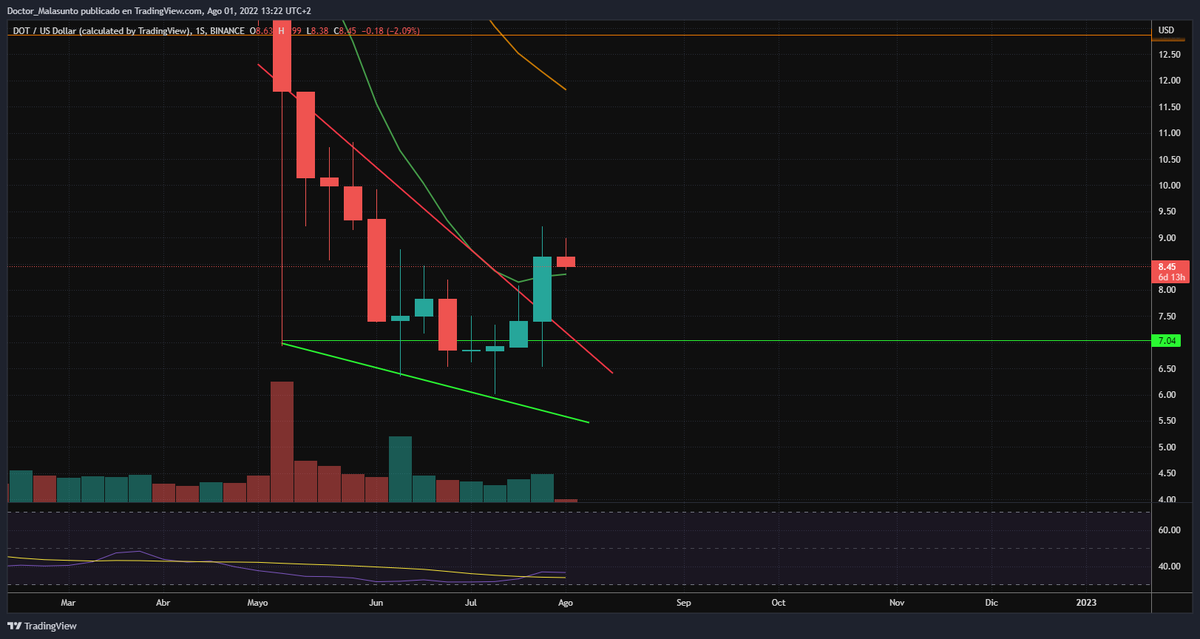Click the tall teal volume bar in June
The width and height of the screenshot is (1200, 639).
[400, 468]
